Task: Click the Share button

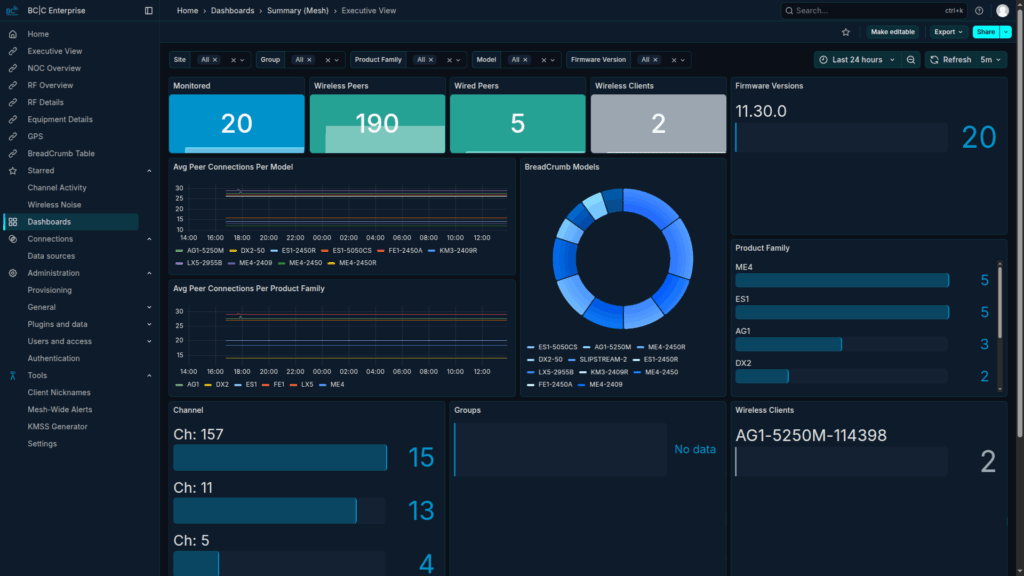Action: (x=986, y=31)
